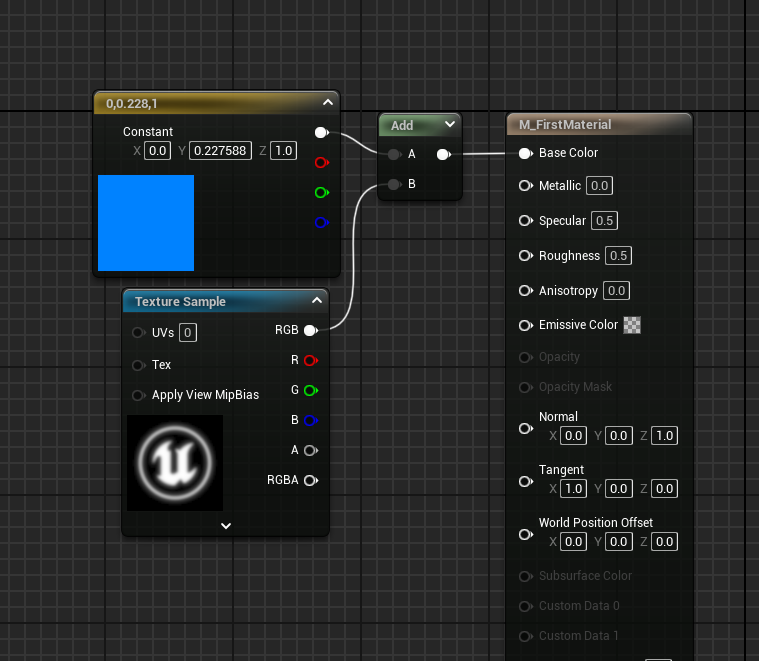The width and height of the screenshot is (759, 661).
Task: Edit the World Position Offset Y field
Action: click(619, 541)
